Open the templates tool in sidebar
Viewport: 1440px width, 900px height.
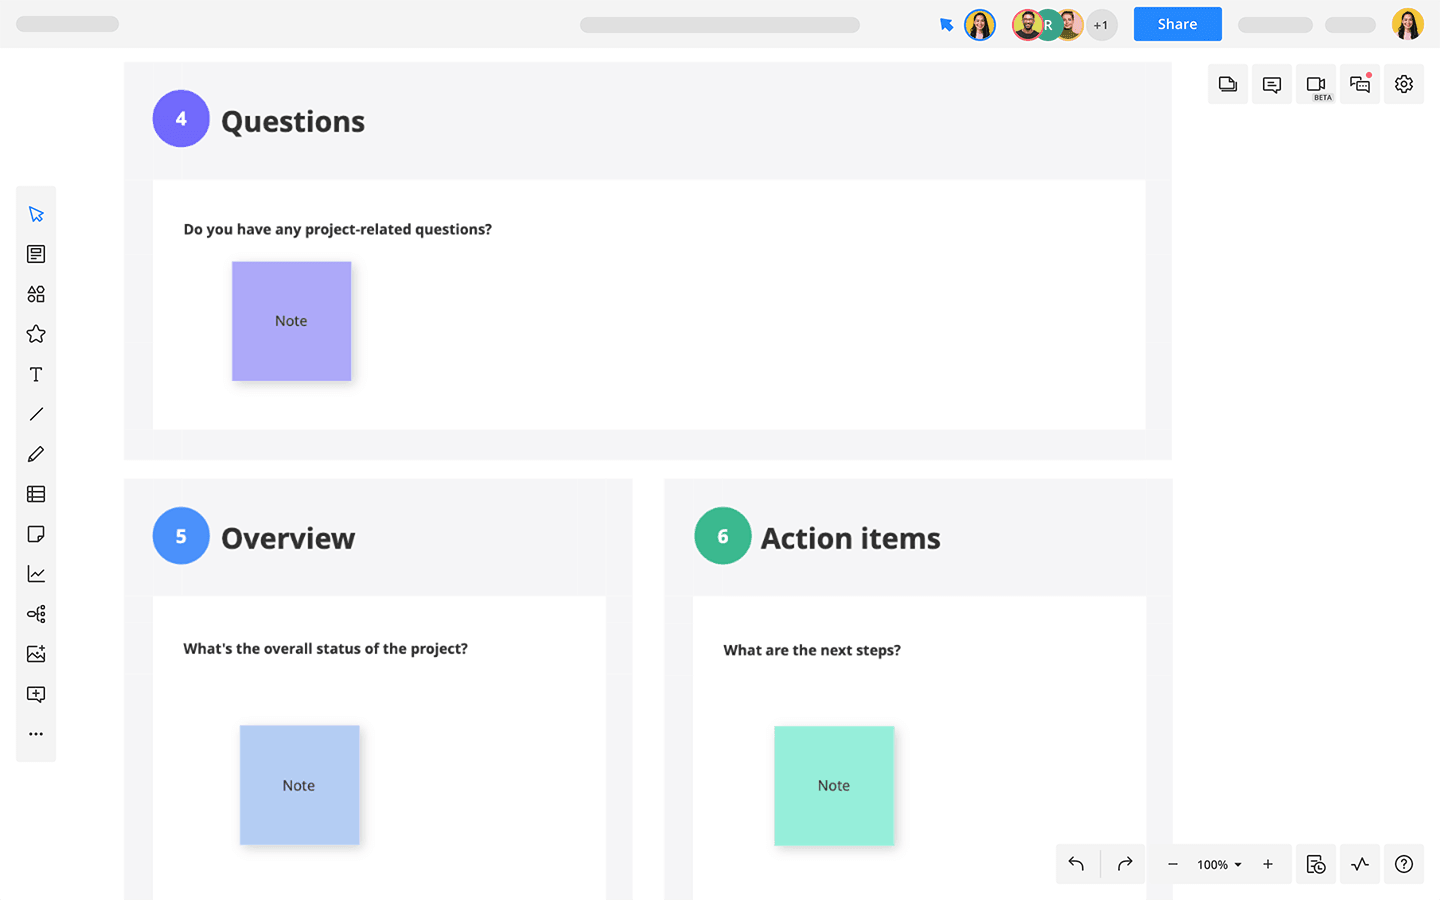pos(36,254)
